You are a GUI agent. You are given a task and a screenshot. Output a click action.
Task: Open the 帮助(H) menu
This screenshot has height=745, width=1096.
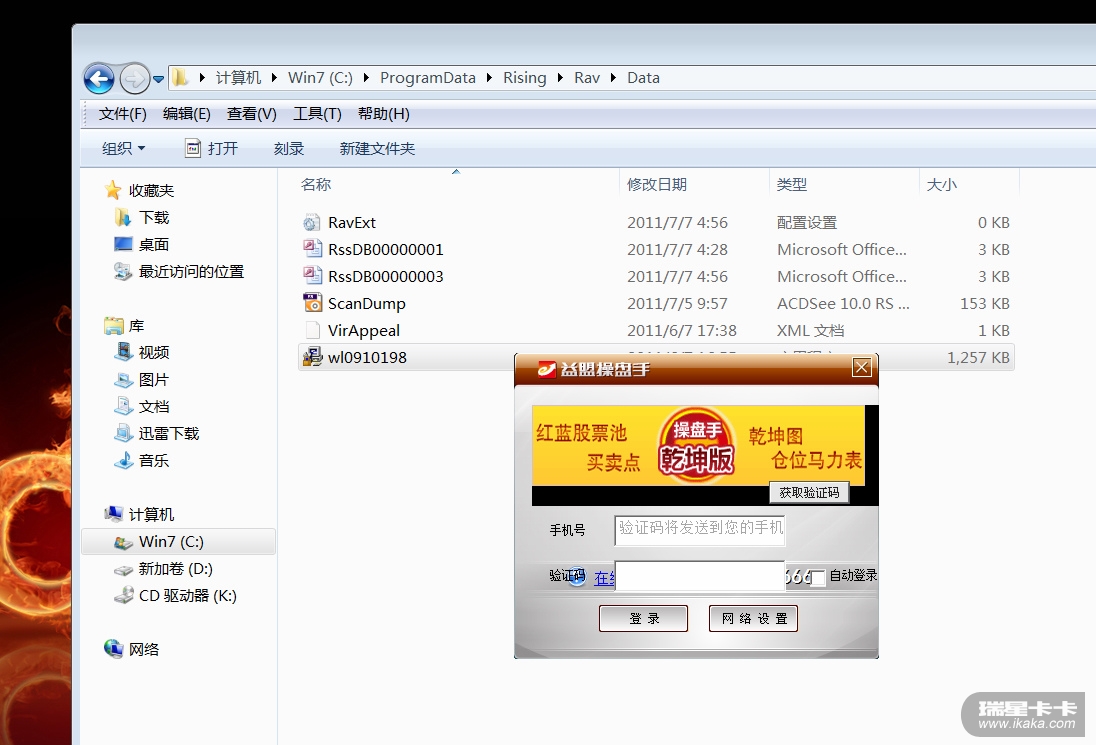(384, 114)
